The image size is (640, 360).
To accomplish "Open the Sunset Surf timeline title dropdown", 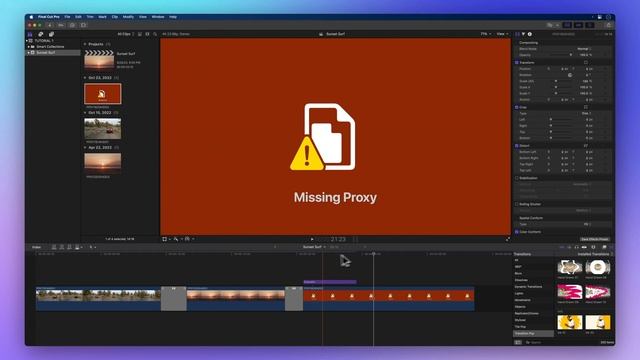I will point(314,247).
